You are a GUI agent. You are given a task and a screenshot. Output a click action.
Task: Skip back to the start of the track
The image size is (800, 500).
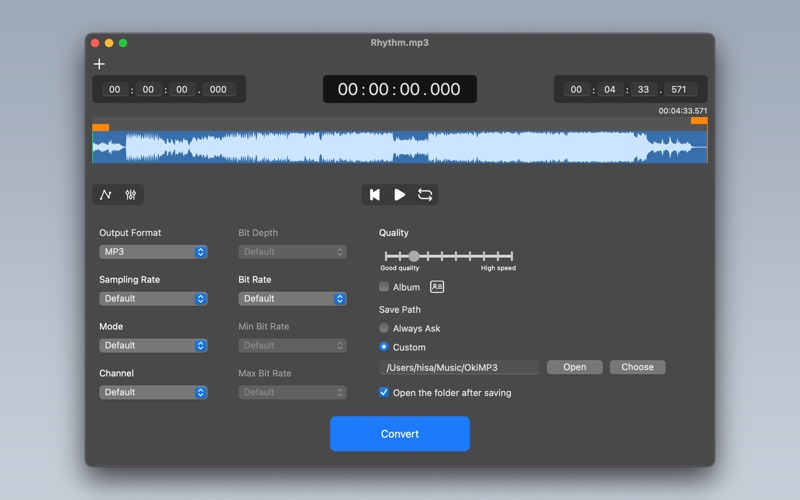(x=375, y=195)
